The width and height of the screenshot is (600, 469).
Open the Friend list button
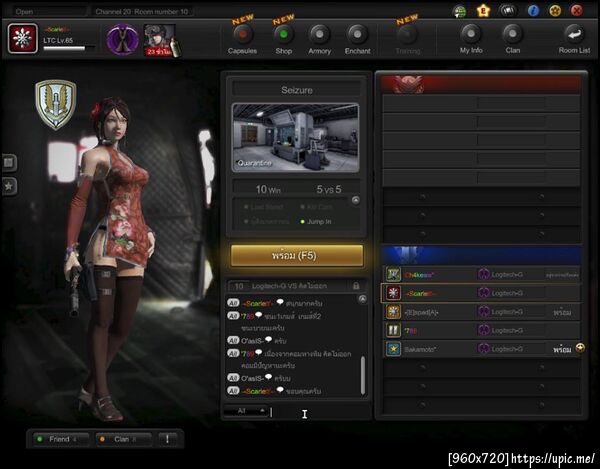pos(60,439)
